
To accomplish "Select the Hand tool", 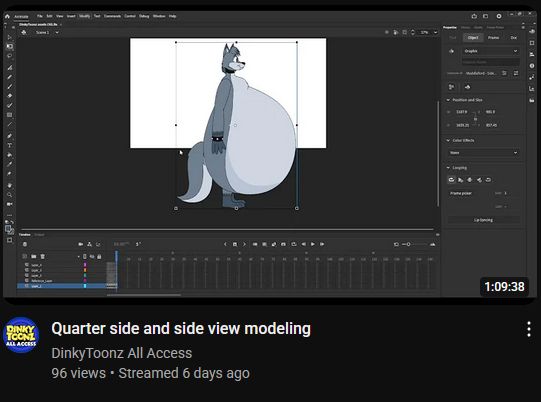I will pos(9,185).
